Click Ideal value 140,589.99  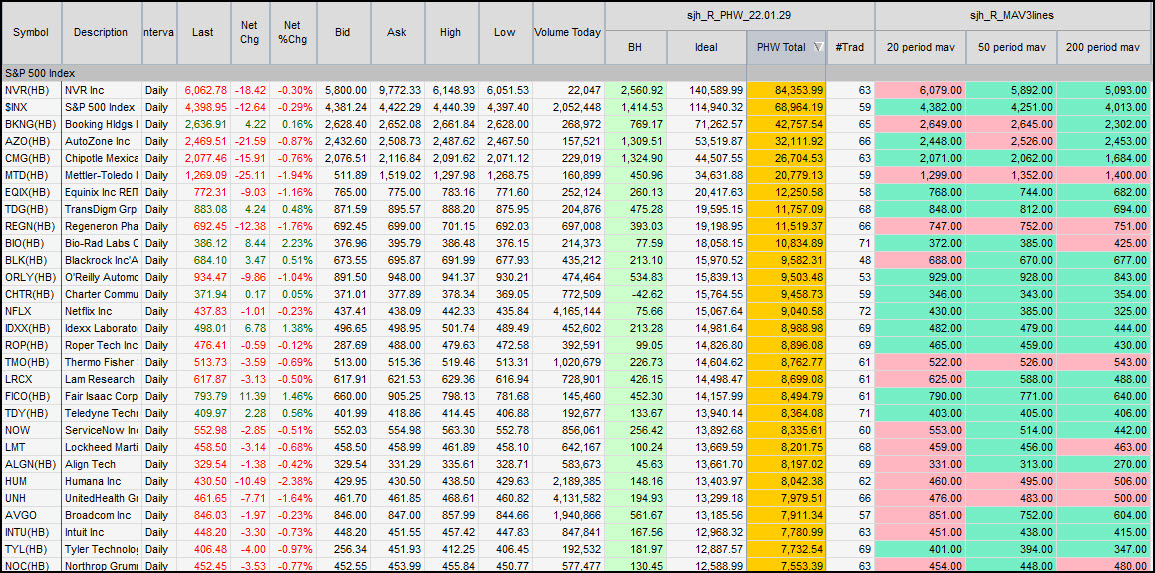pyautogui.click(x=706, y=90)
